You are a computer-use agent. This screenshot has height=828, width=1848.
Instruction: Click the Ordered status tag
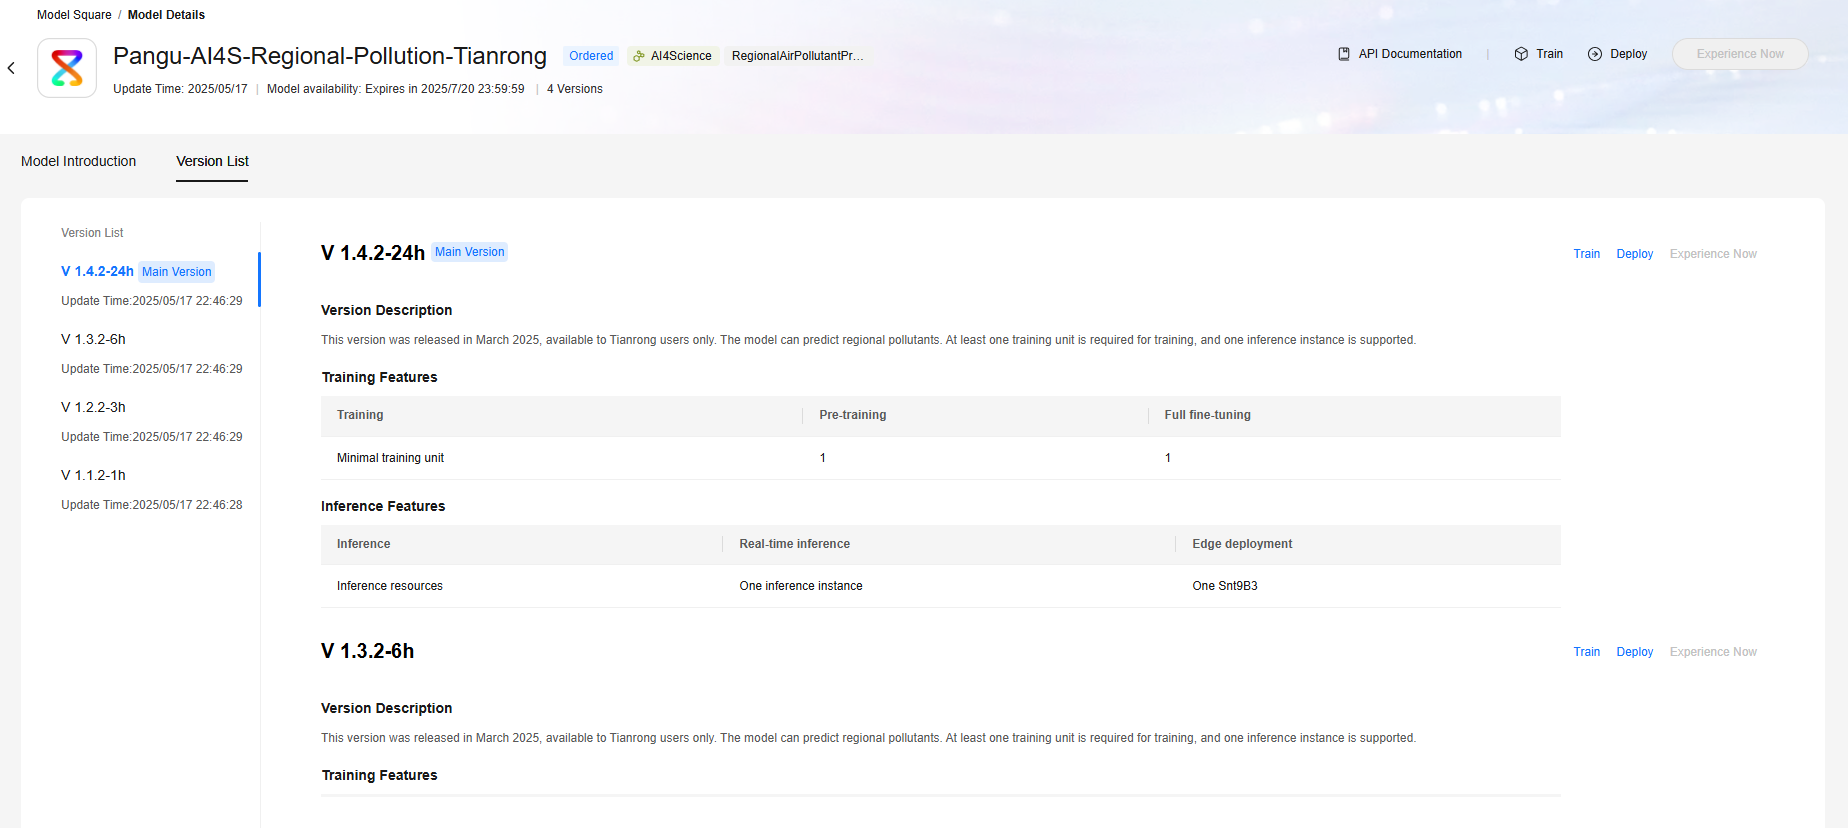591,56
